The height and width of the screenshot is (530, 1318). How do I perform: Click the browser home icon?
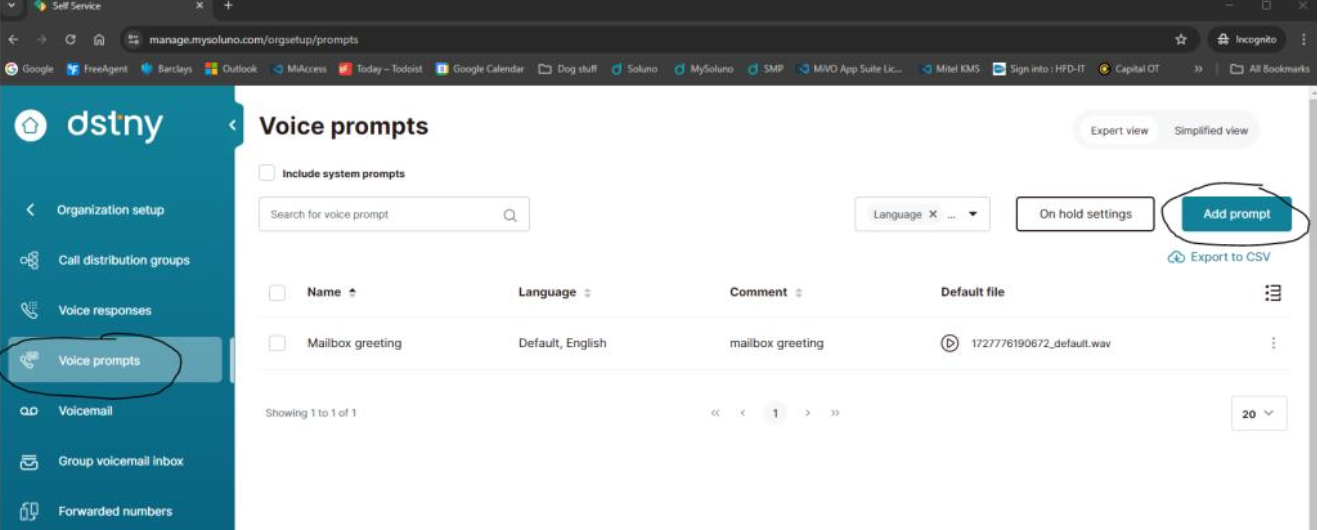pyautogui.click(x=99, y=39)
